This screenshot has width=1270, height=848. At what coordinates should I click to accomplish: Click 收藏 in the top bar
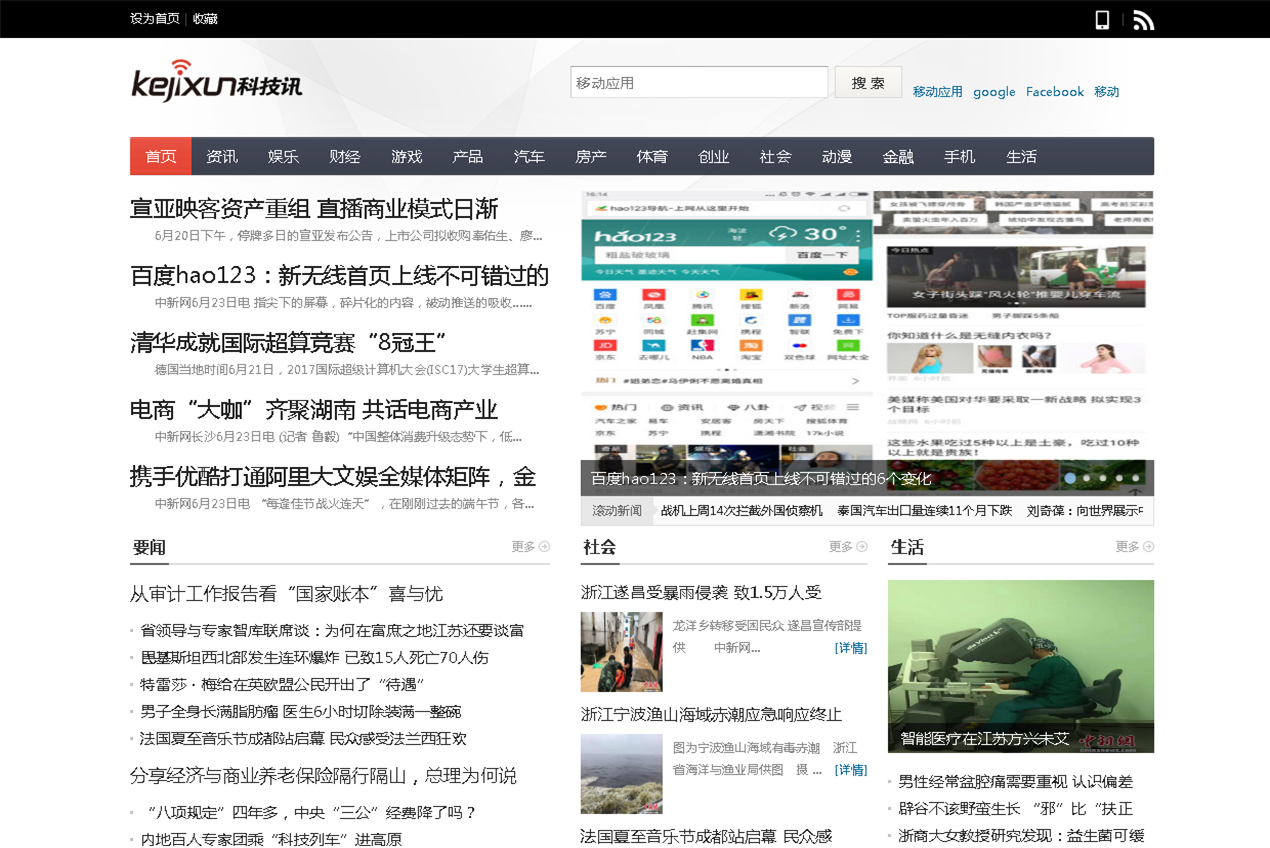tap(205, 19)
